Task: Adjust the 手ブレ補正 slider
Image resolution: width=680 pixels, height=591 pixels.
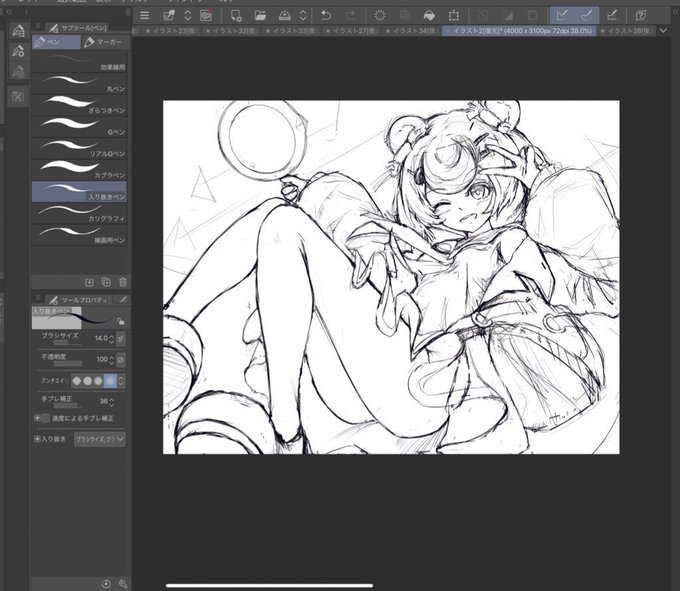Action: pos(67,406)
